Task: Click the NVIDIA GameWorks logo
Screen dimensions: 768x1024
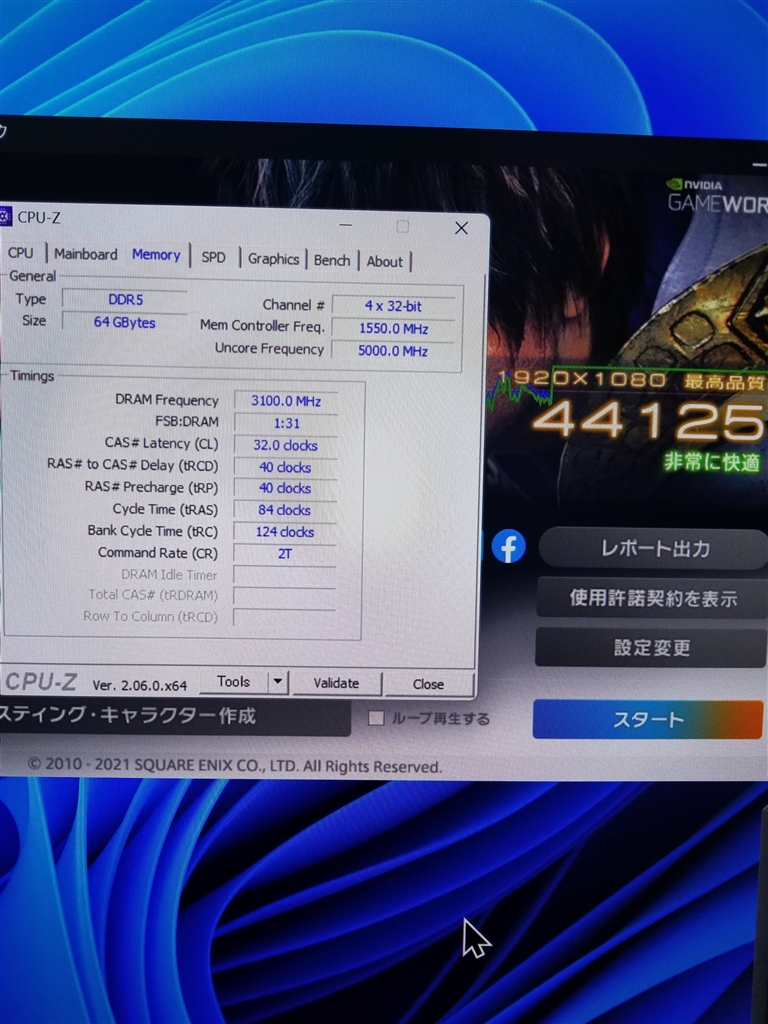Action: point(717,196)
